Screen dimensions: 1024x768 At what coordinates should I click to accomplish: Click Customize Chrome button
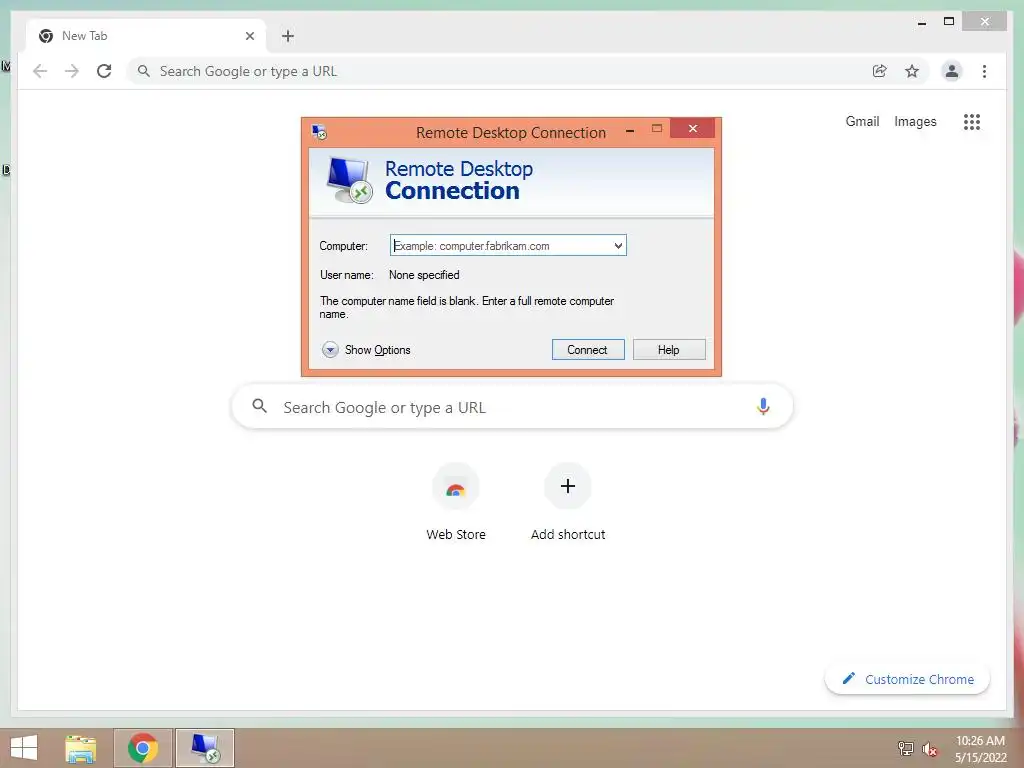(907, 679)
